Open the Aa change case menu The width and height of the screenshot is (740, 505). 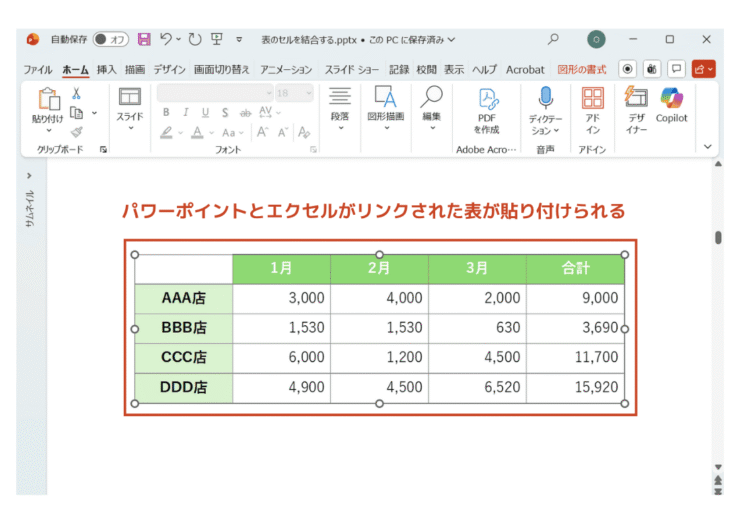pos(233,133)
